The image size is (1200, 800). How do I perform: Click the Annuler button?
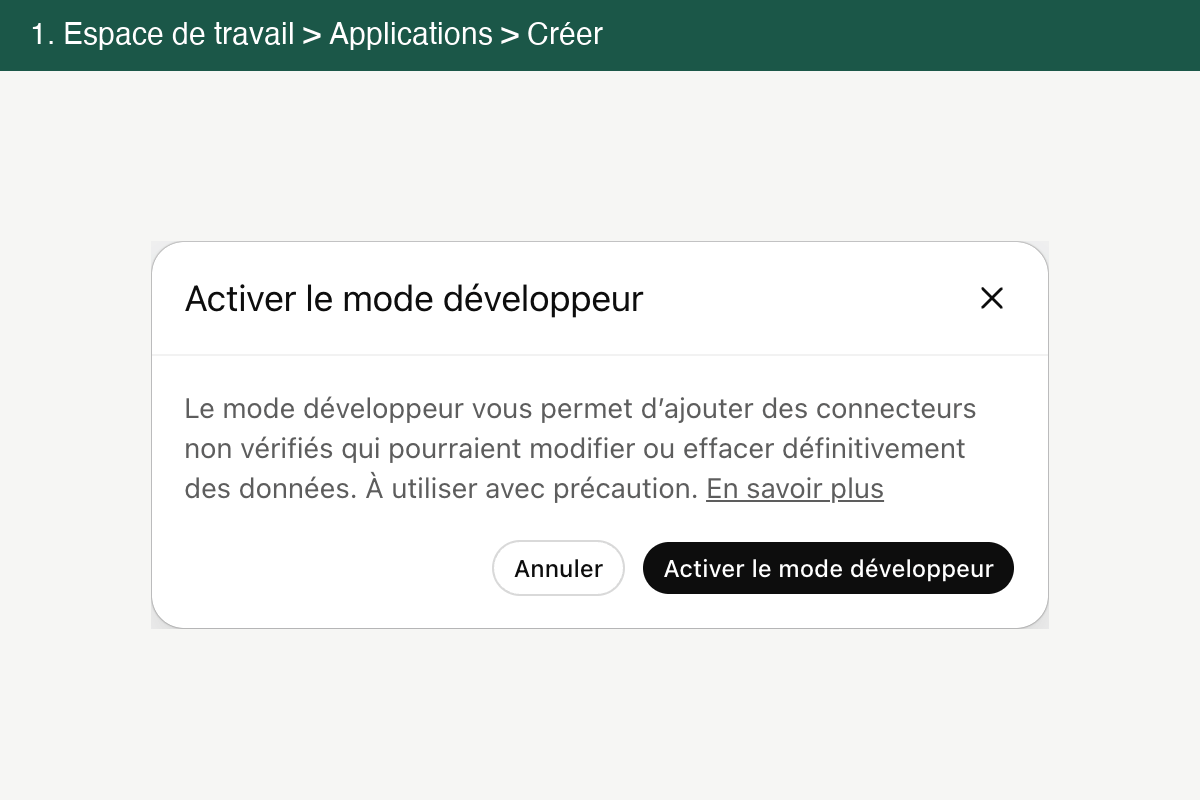[x=558, y=568]
